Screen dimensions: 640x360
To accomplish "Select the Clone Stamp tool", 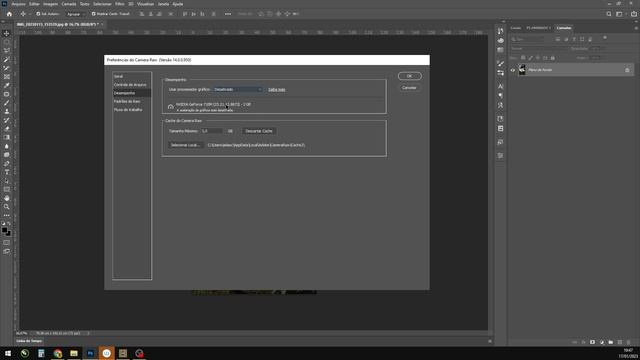I will pos(7,111).
